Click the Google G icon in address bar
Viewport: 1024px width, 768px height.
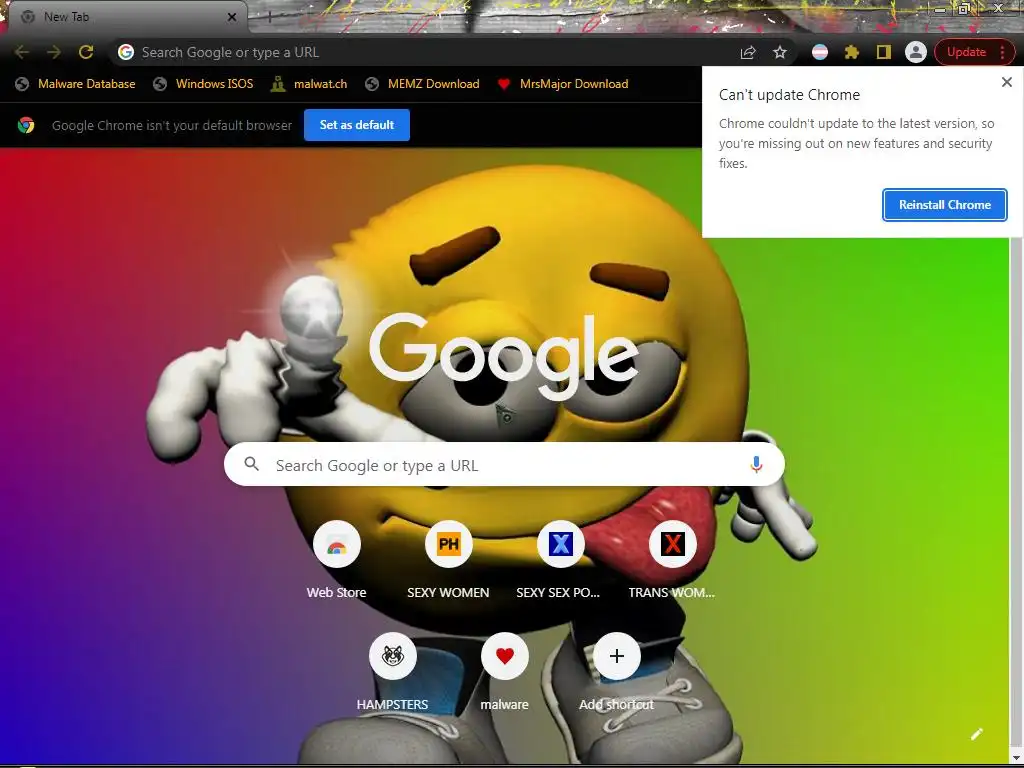tap(126, 52)
